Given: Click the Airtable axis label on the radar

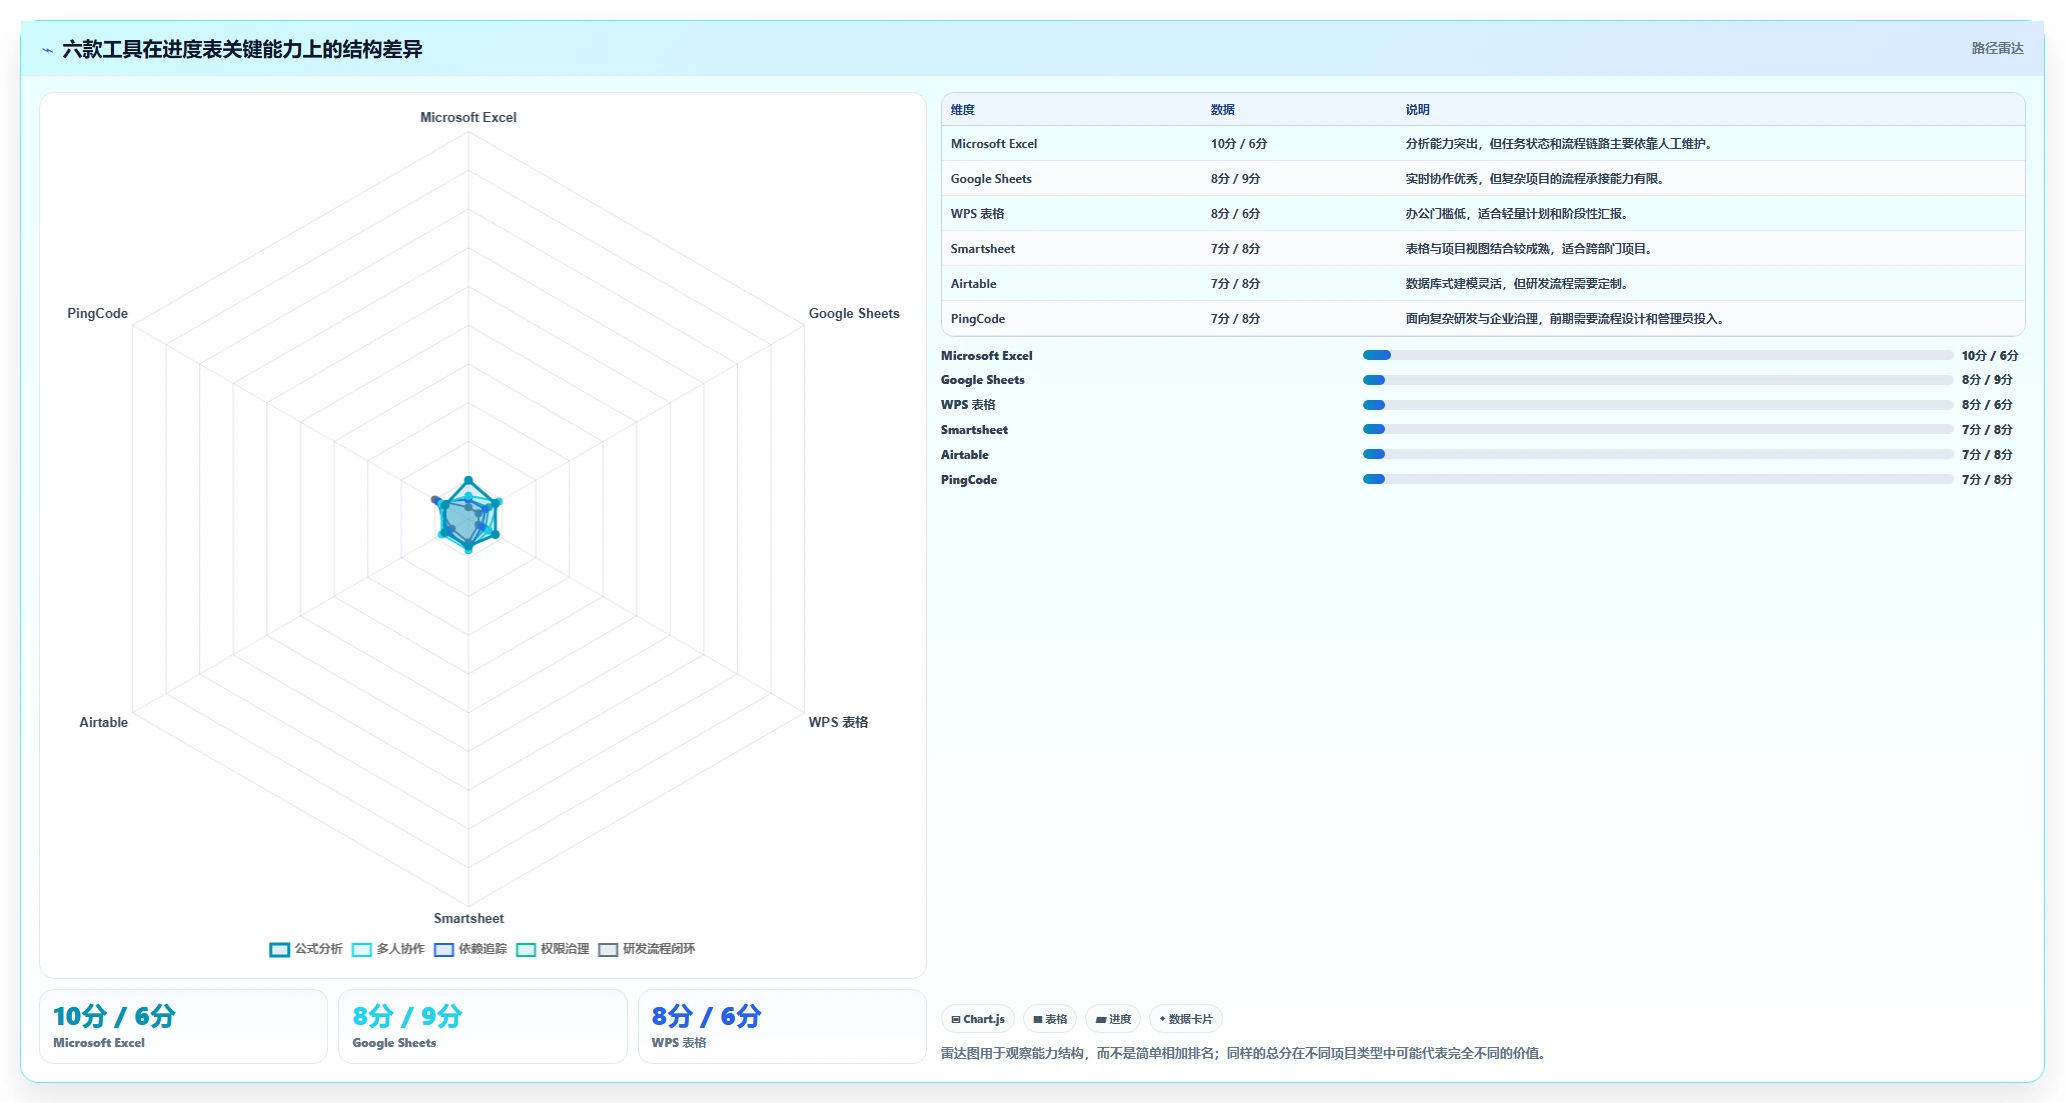Looking at the screenshot, I should [103, 722].
